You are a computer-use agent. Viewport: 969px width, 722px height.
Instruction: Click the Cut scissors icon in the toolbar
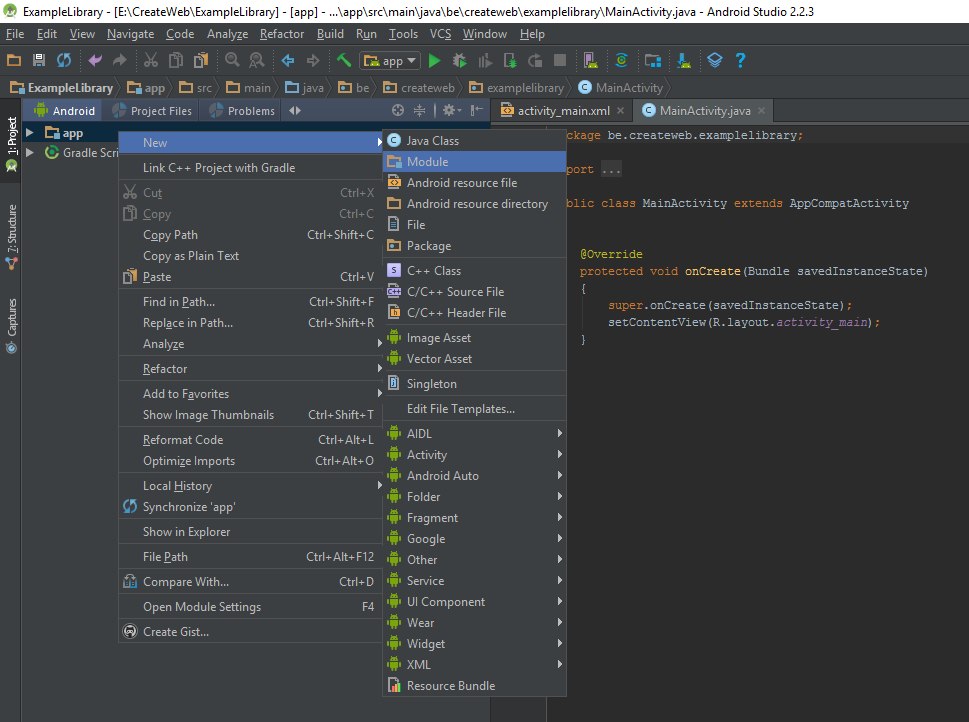[150, 61]
